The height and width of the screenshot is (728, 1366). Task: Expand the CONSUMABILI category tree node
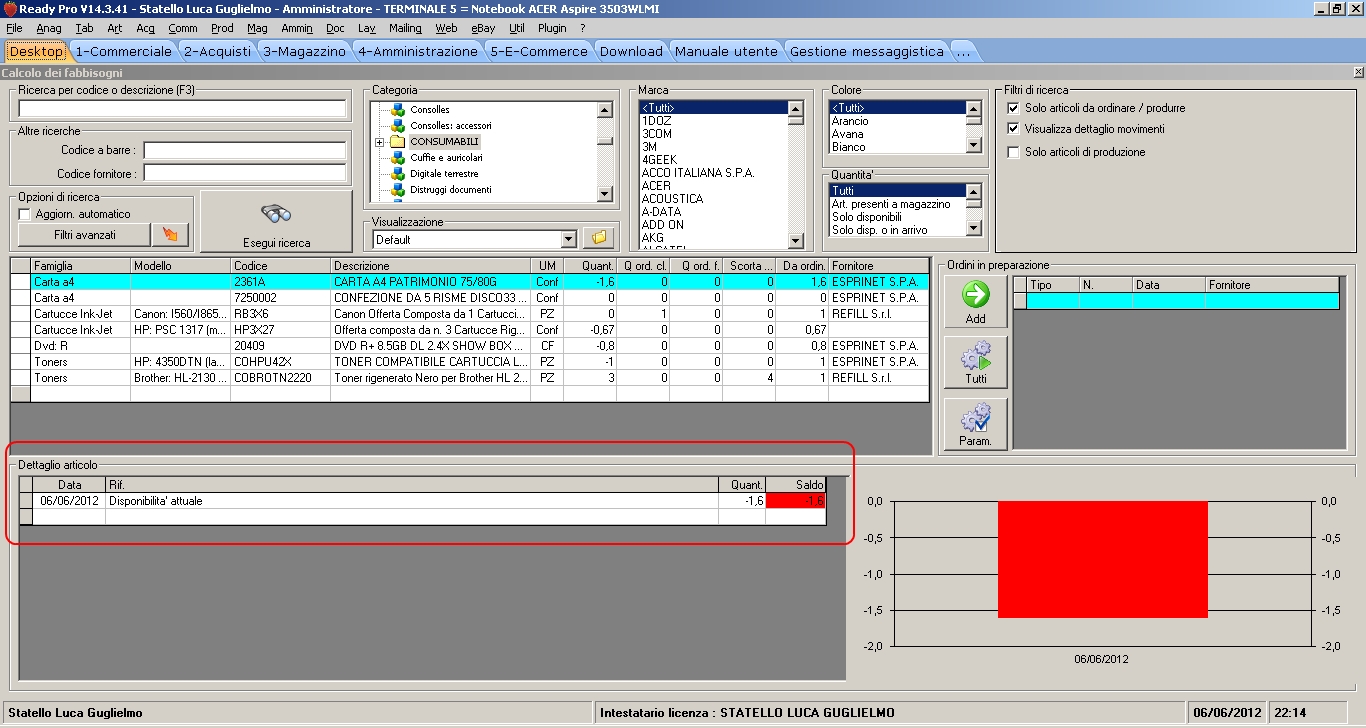(380, 143)
